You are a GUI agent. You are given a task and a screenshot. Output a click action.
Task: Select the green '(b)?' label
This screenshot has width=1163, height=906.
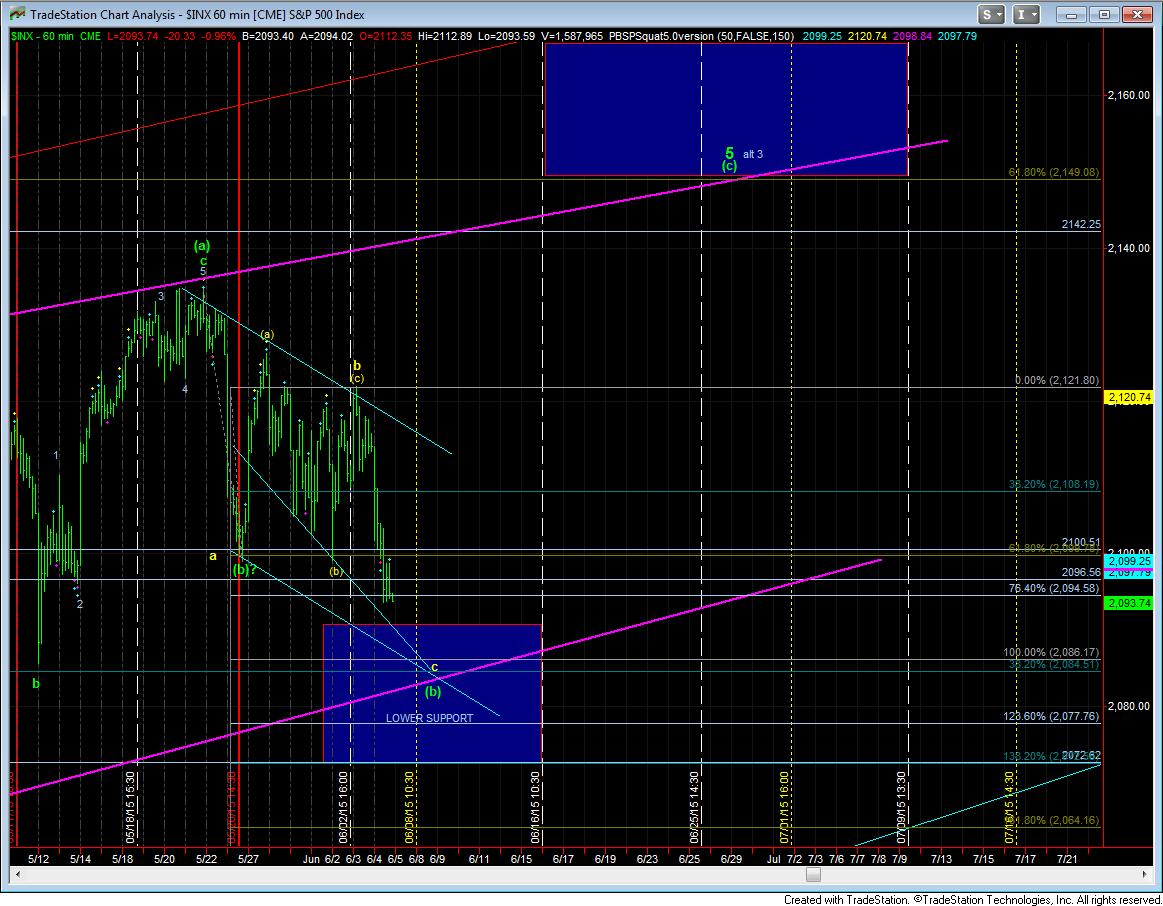245,569
